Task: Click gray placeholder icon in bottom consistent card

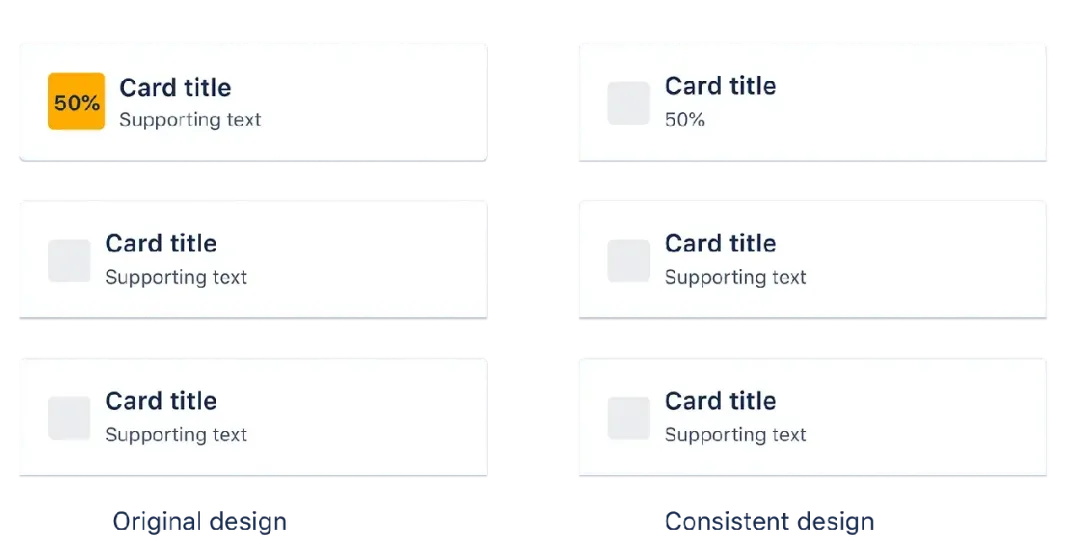Action: click(628, 418)
